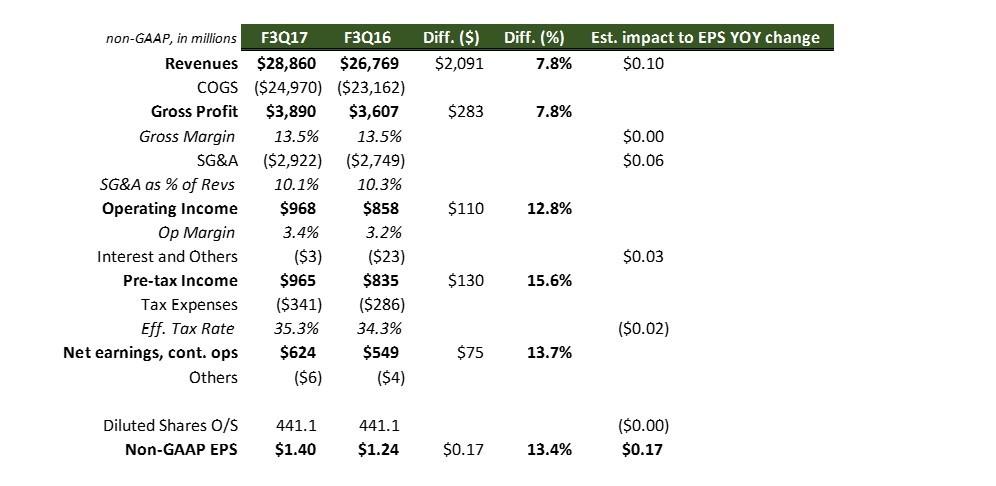This screenshot has height=486, width=996.
Task: Click the 12.8% operating income growth cell
Action: (549, 209)
